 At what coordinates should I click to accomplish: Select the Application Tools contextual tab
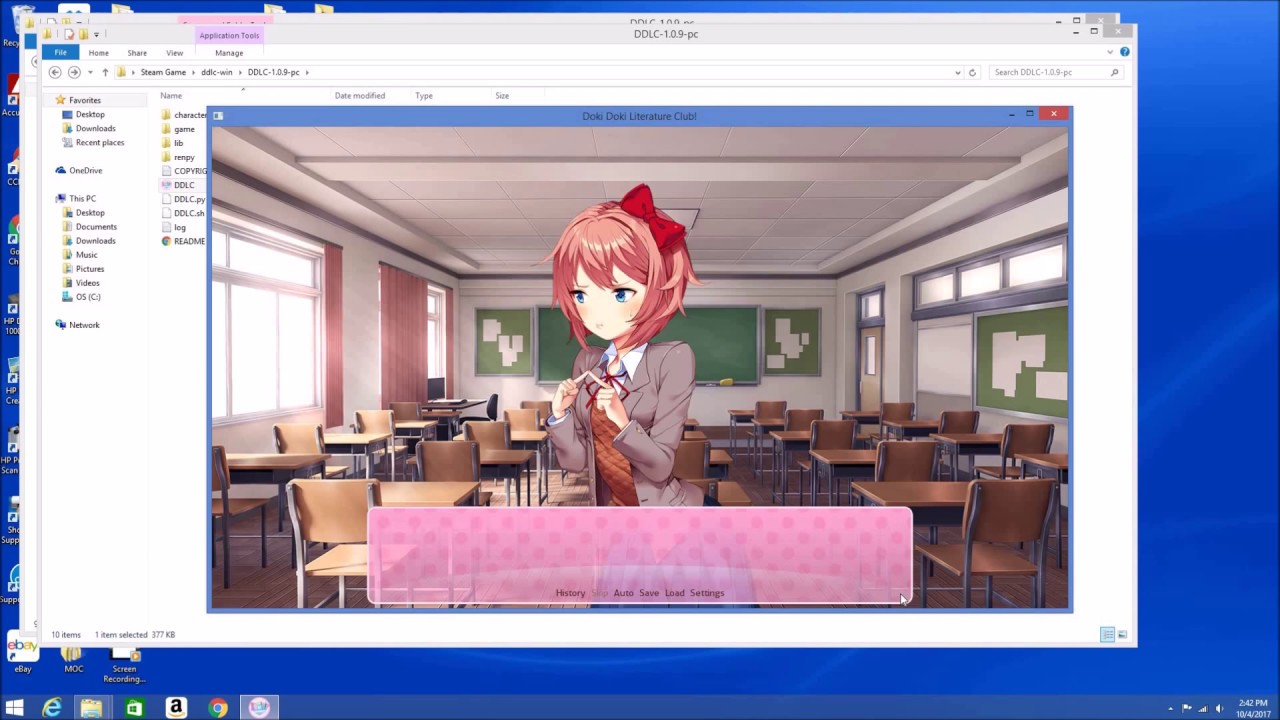229,35
